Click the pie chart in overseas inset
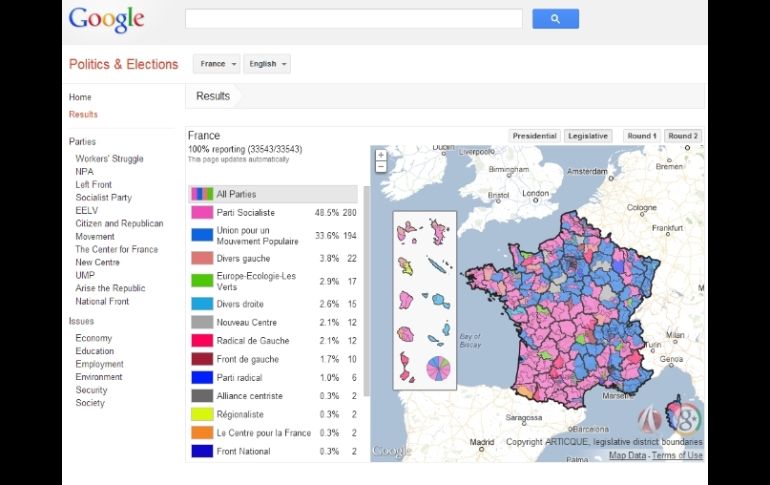 point(438,368)
